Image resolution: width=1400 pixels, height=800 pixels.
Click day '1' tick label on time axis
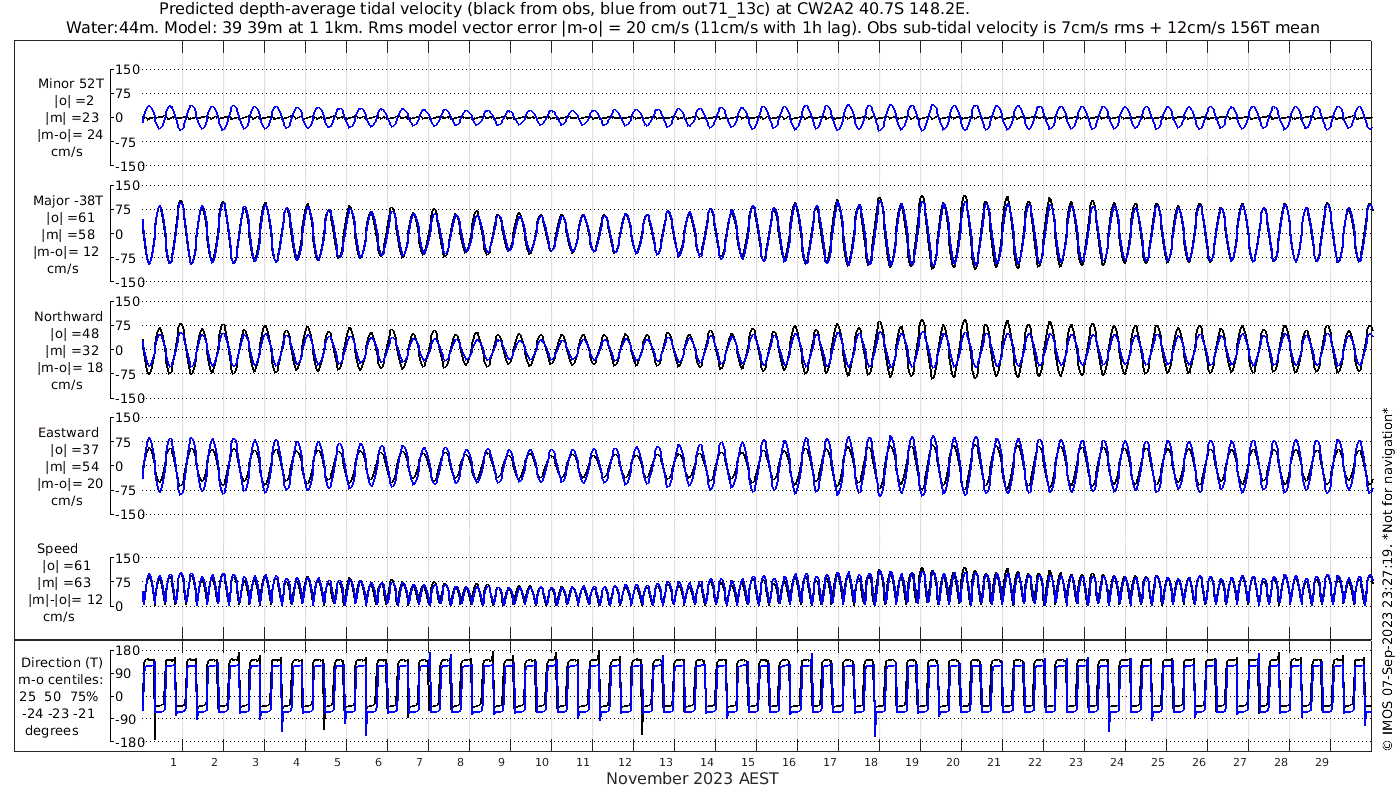point(173,762)
